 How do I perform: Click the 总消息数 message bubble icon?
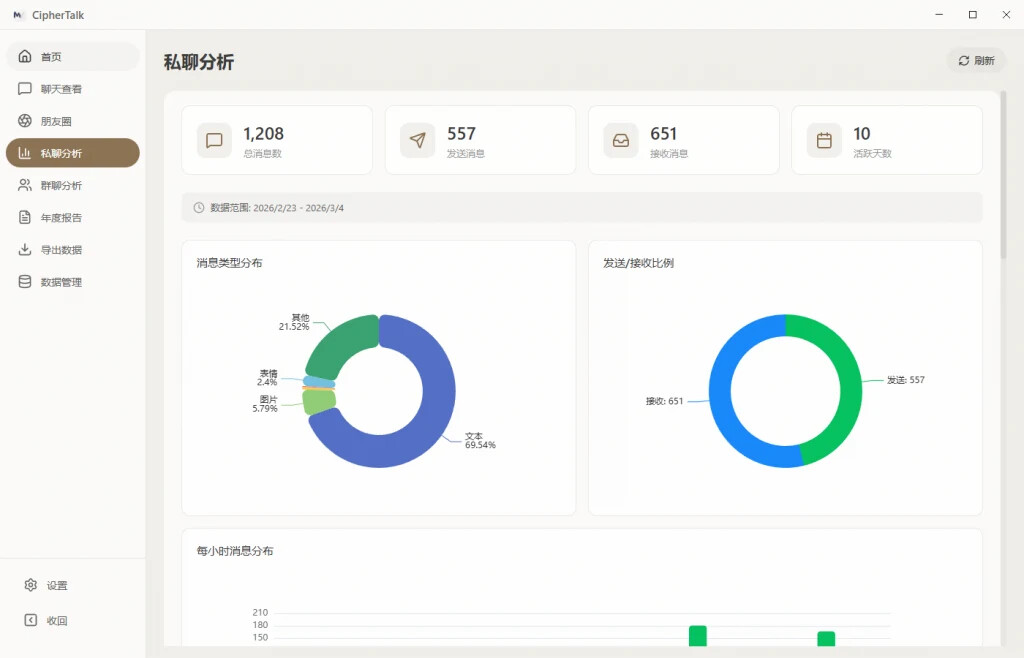pyautogui.click(x=213, y=140)
